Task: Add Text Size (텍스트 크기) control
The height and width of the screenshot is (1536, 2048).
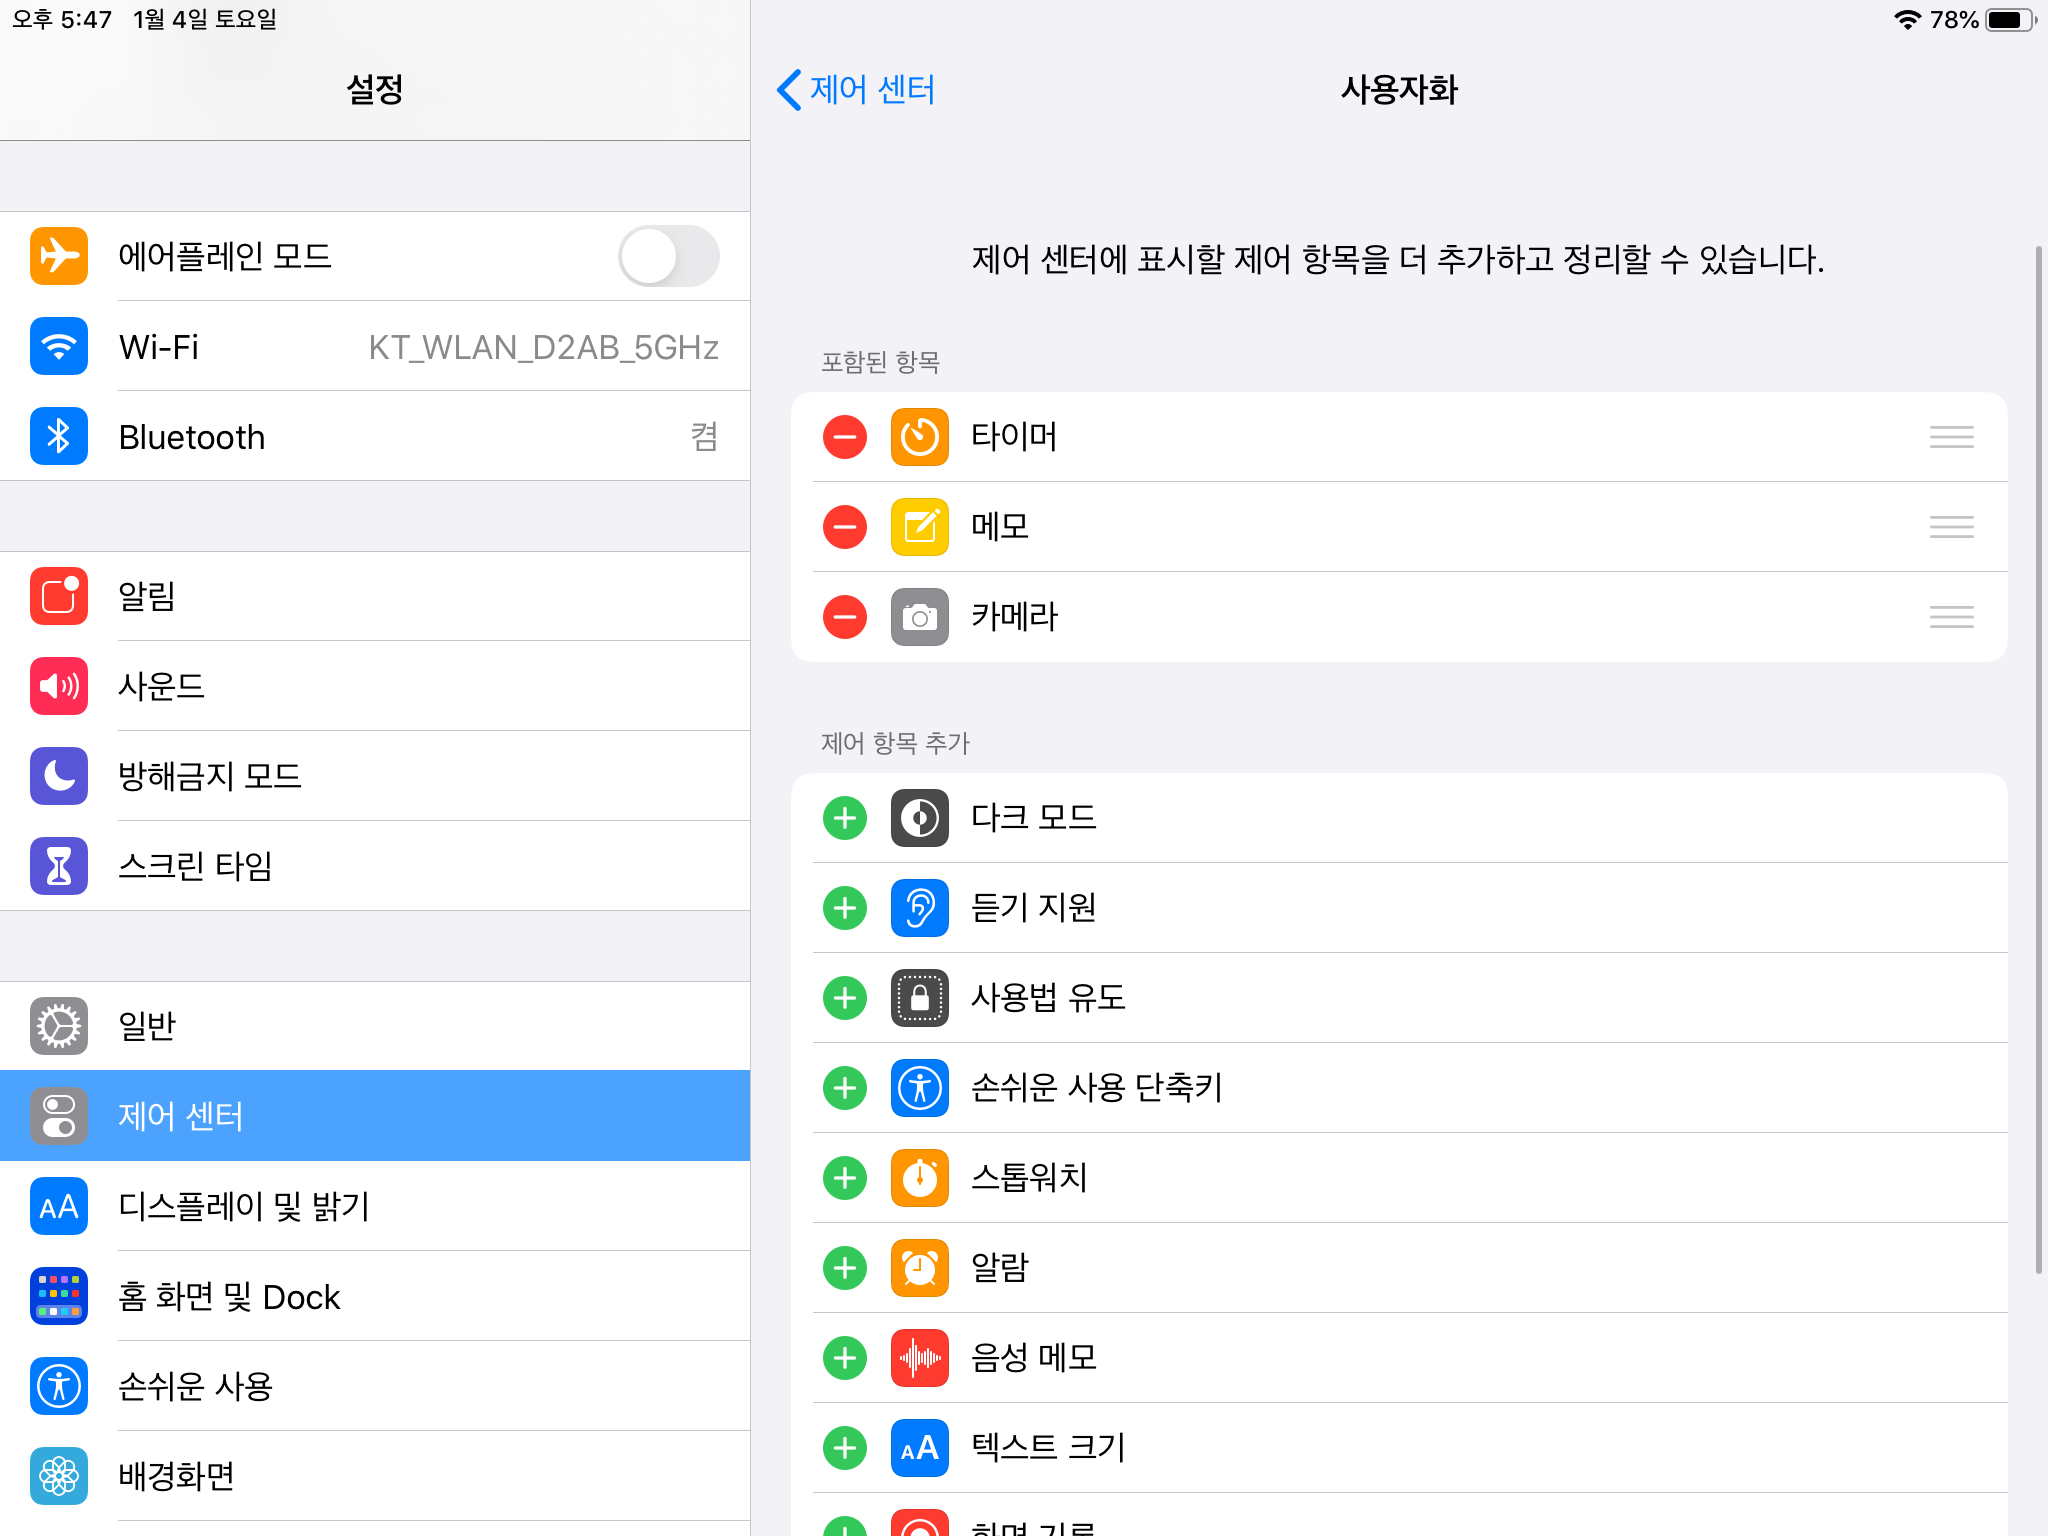Action: point(845,1448)
